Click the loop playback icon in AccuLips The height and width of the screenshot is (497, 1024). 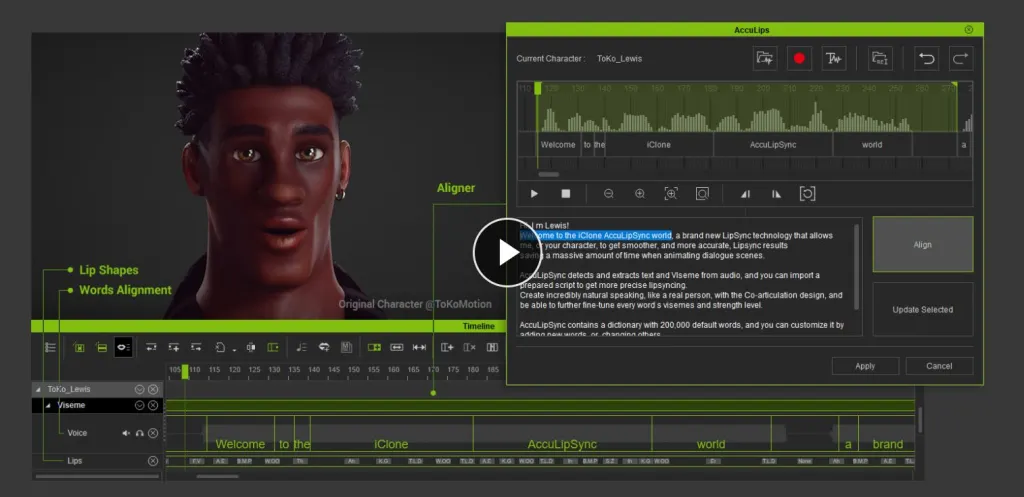click(807, 193)
